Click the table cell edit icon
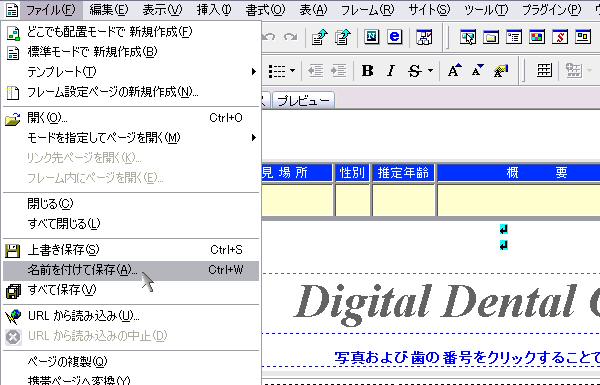600x385 pixels. tap(574, 71)
